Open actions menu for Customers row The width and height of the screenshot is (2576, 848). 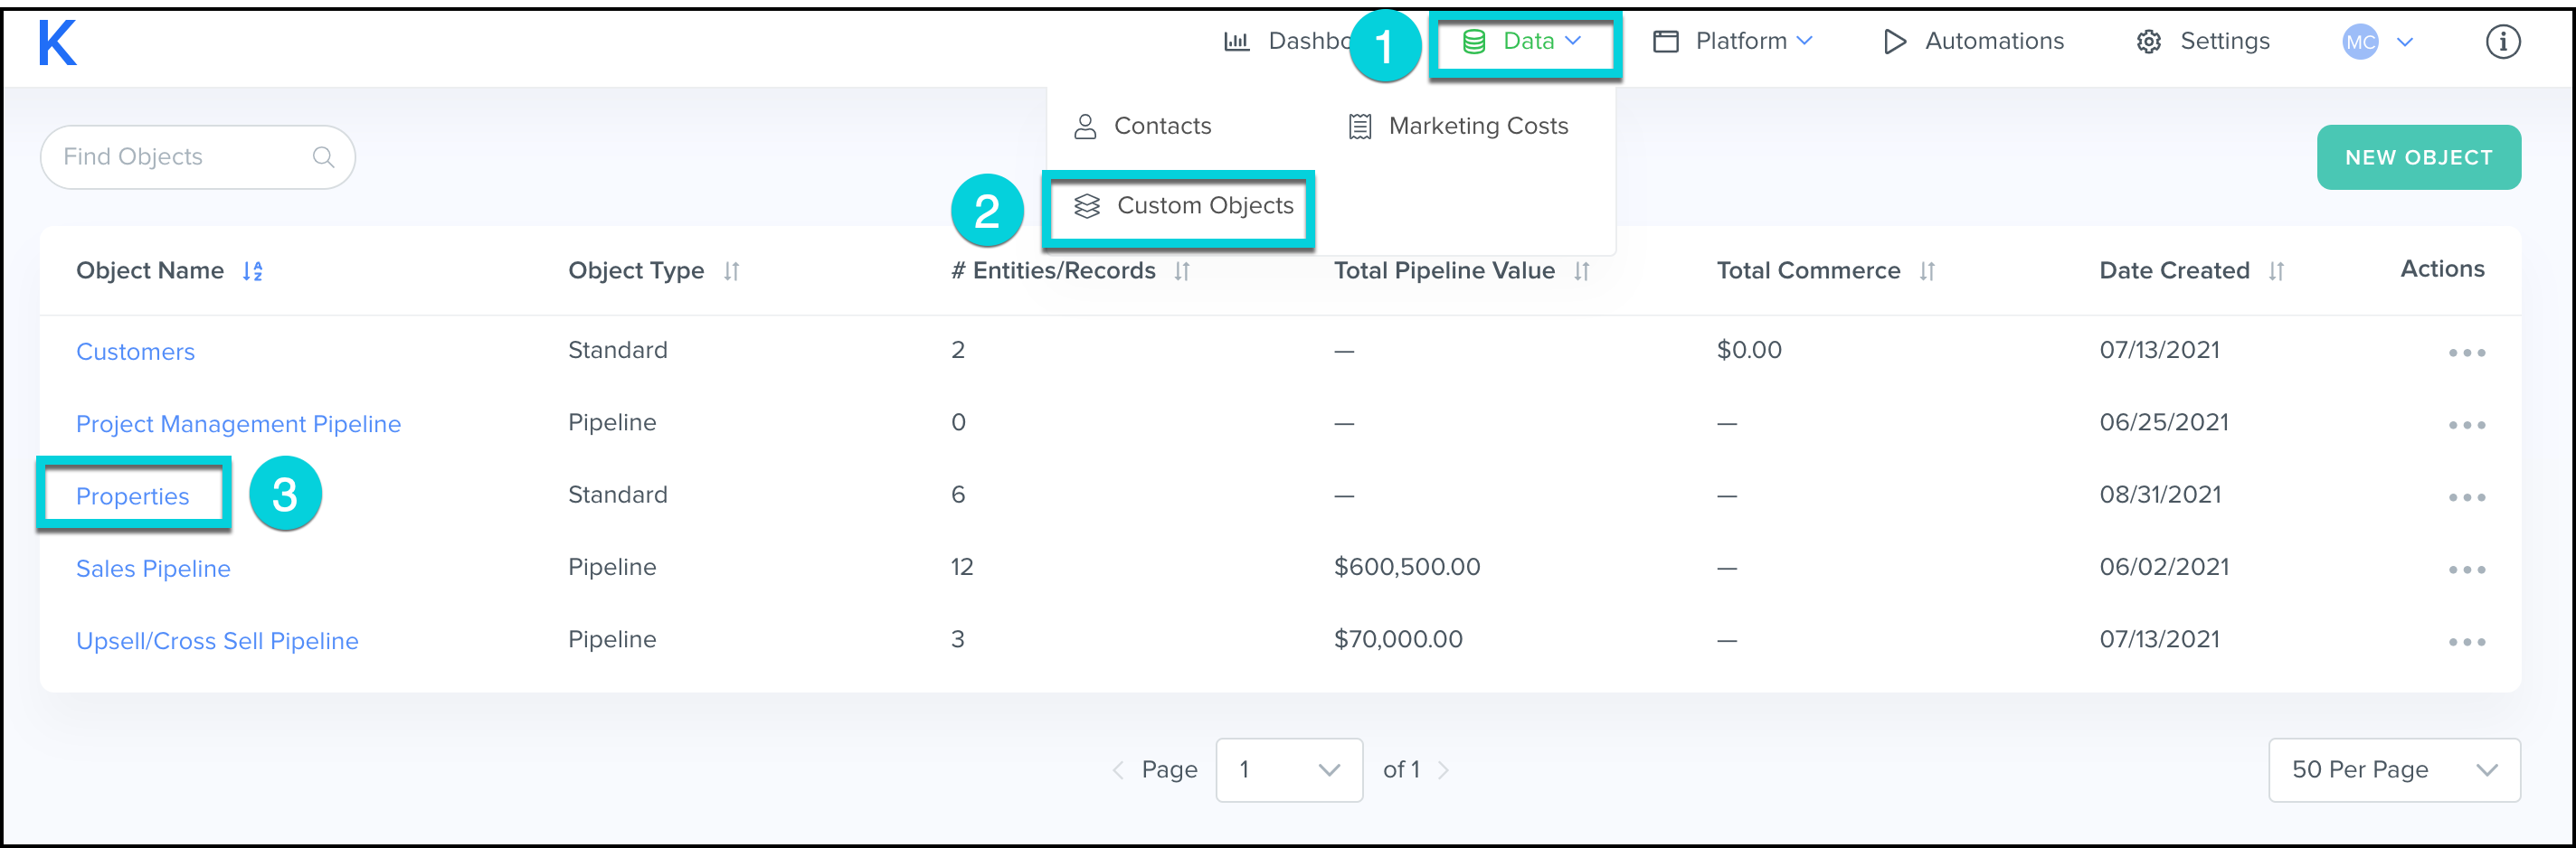2466,353
